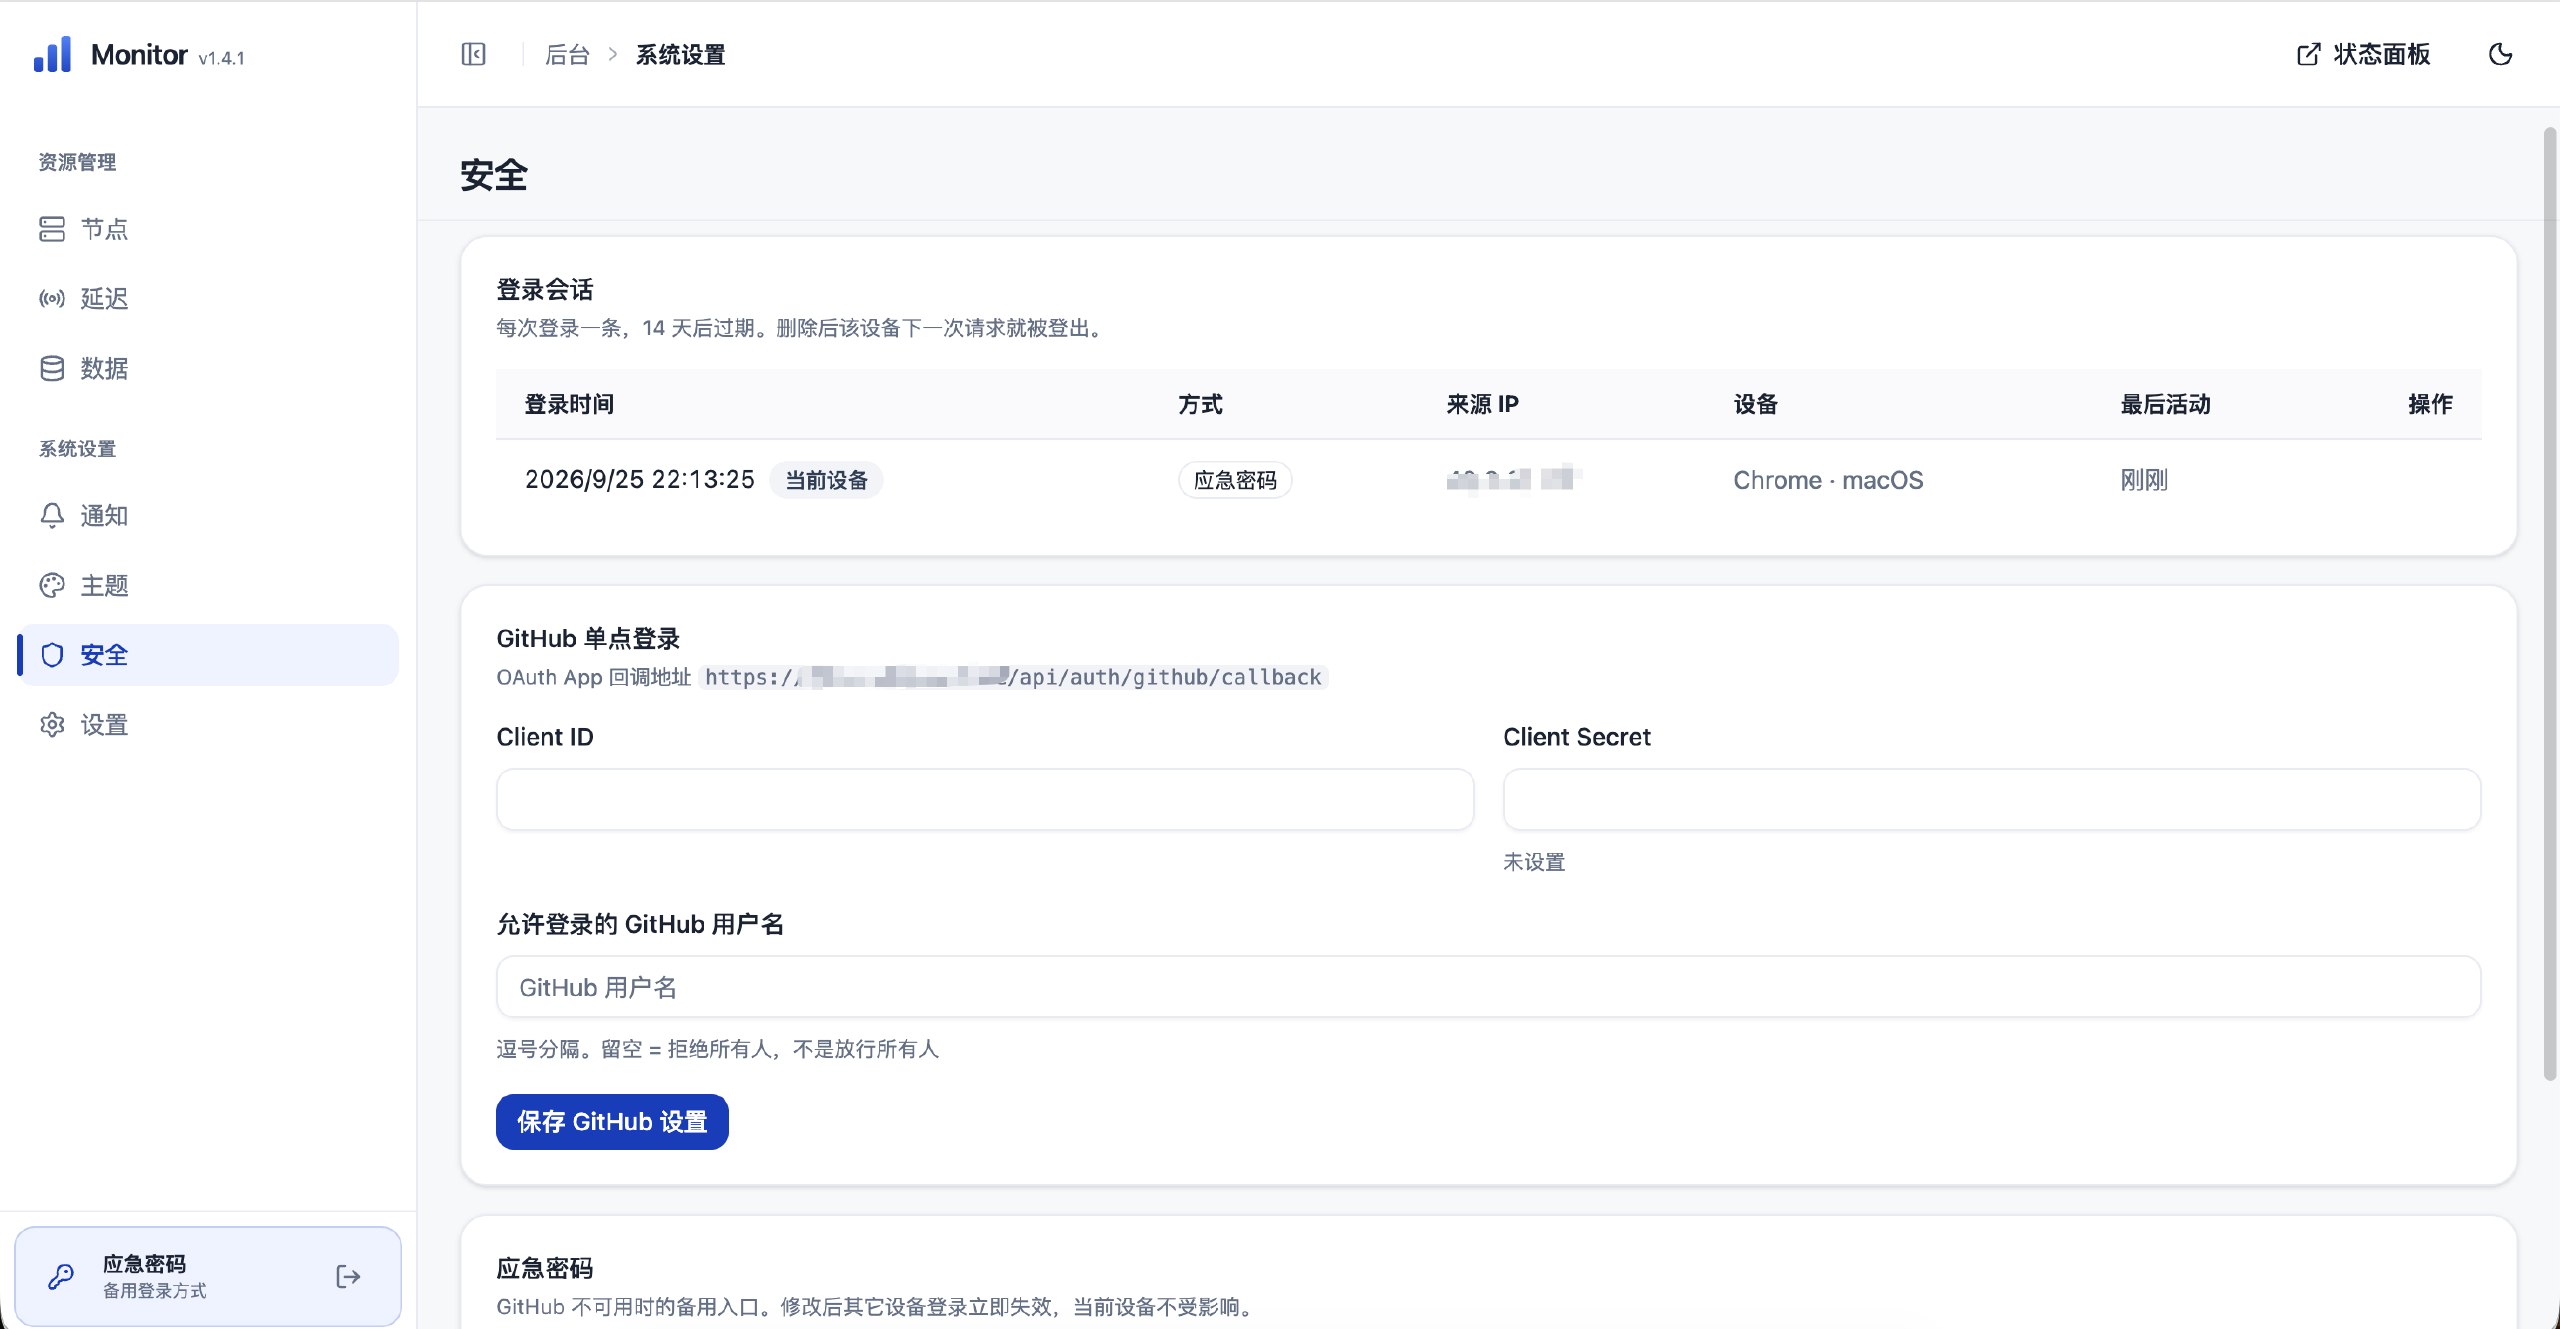
Task: Open the 状态面板 link
Action: tap(2363, 54)
